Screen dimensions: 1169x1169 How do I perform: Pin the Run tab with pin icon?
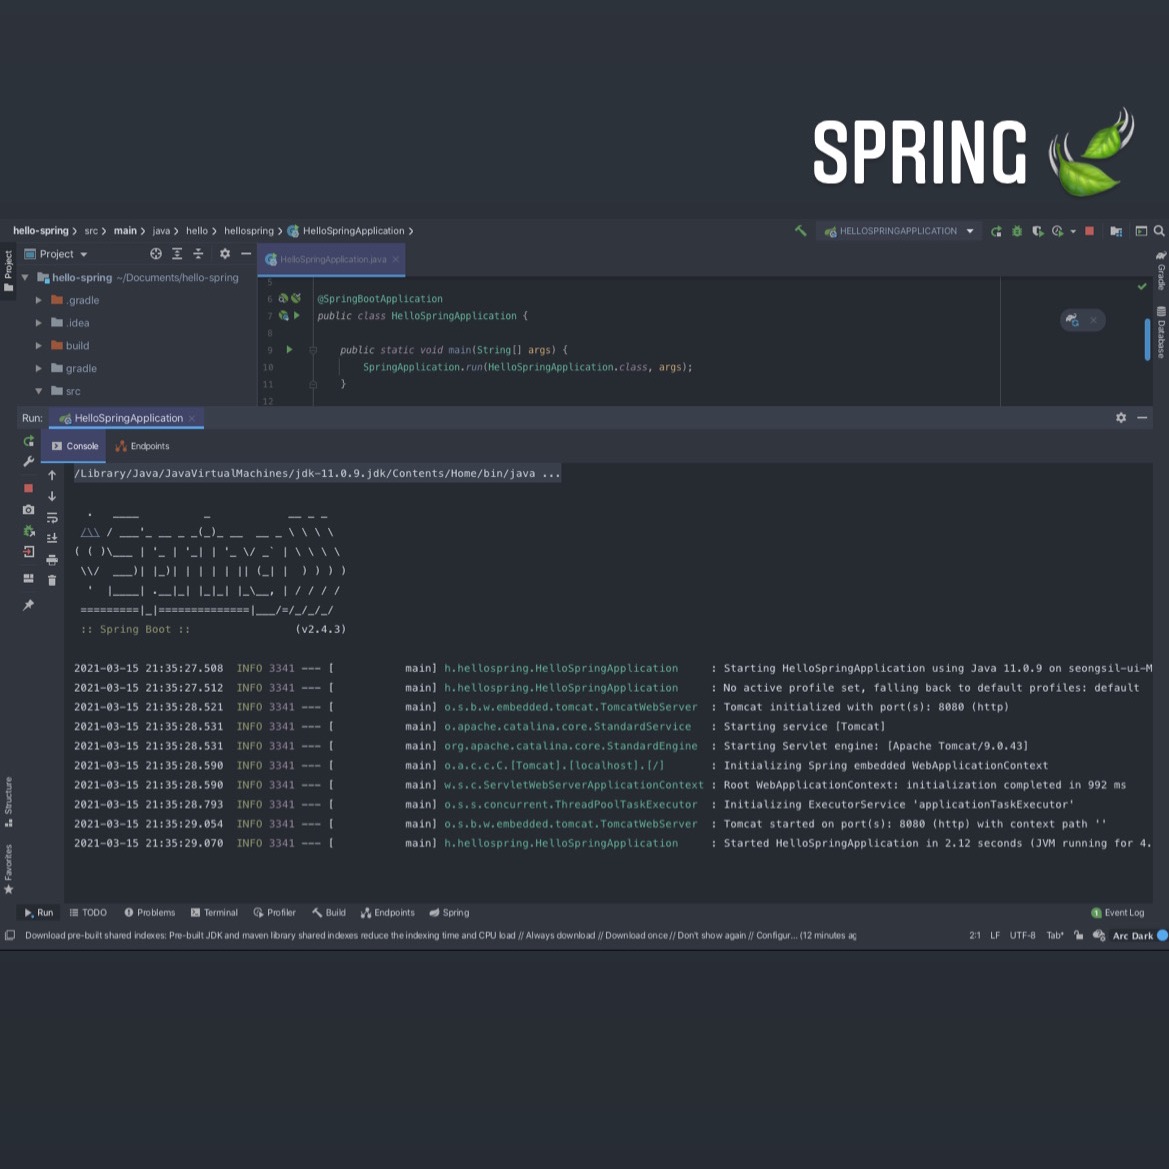pos(28,605)
